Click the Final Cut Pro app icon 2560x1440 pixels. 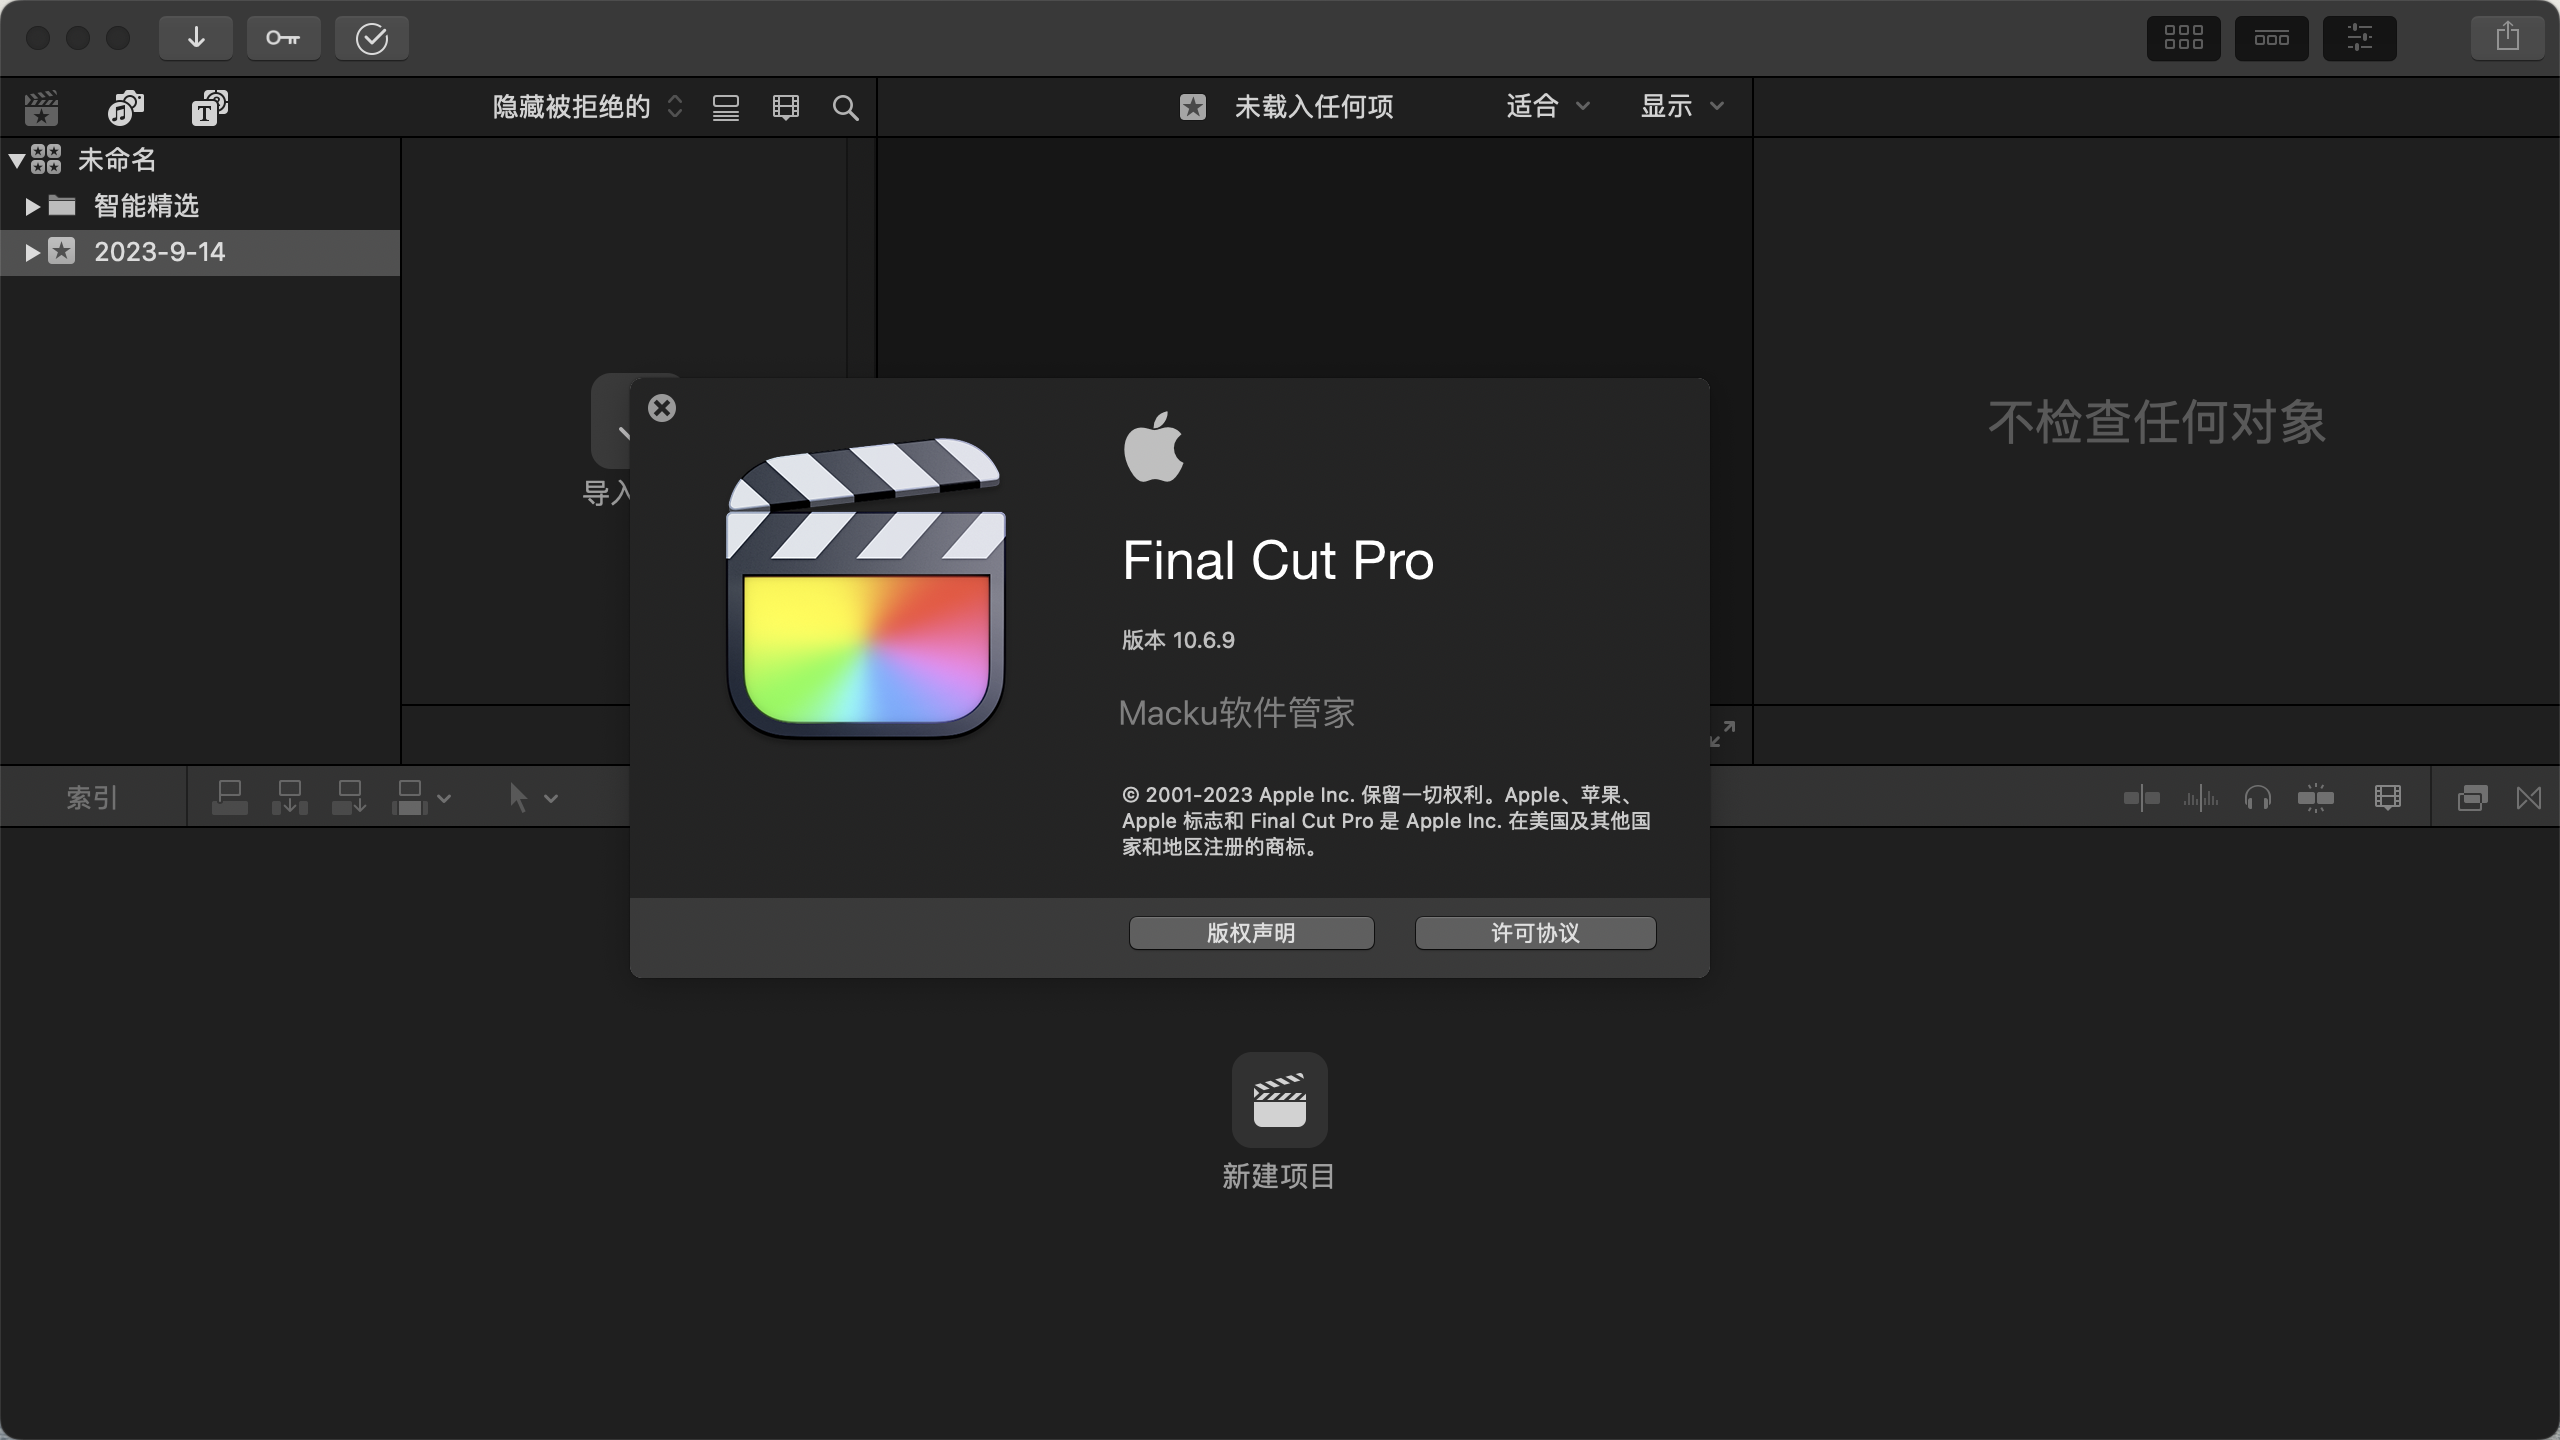(865, 588)
